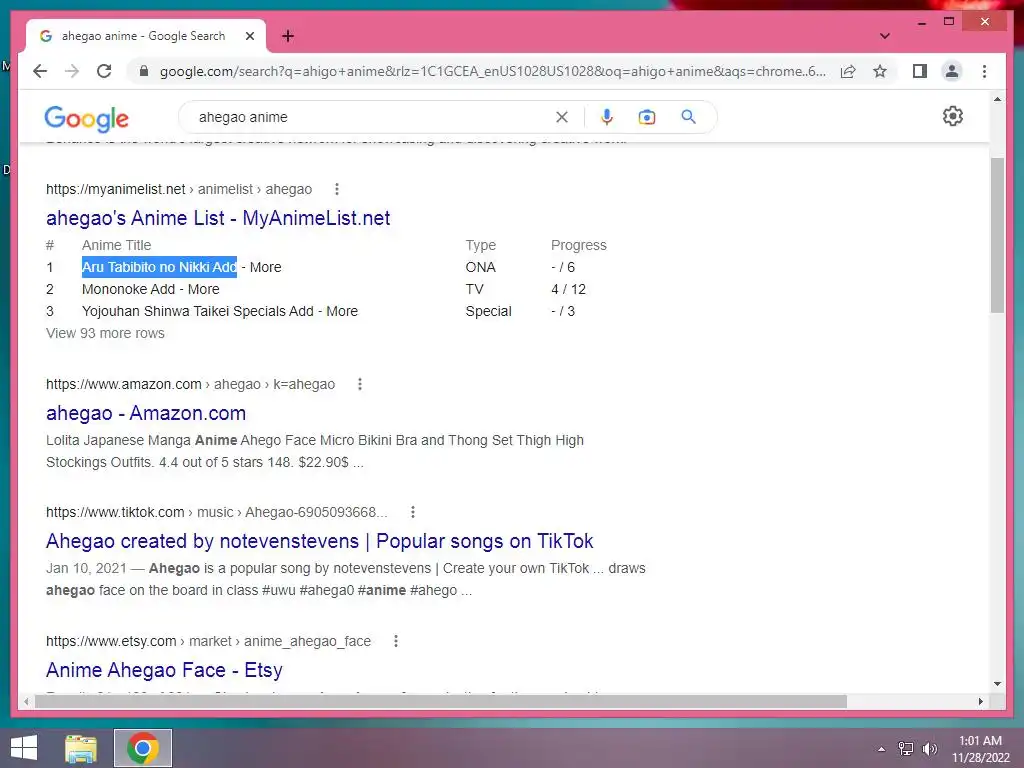The width and height of the screenshot is (1024, 768).
Task: Click the scroll down arrow
Action: 997,684
